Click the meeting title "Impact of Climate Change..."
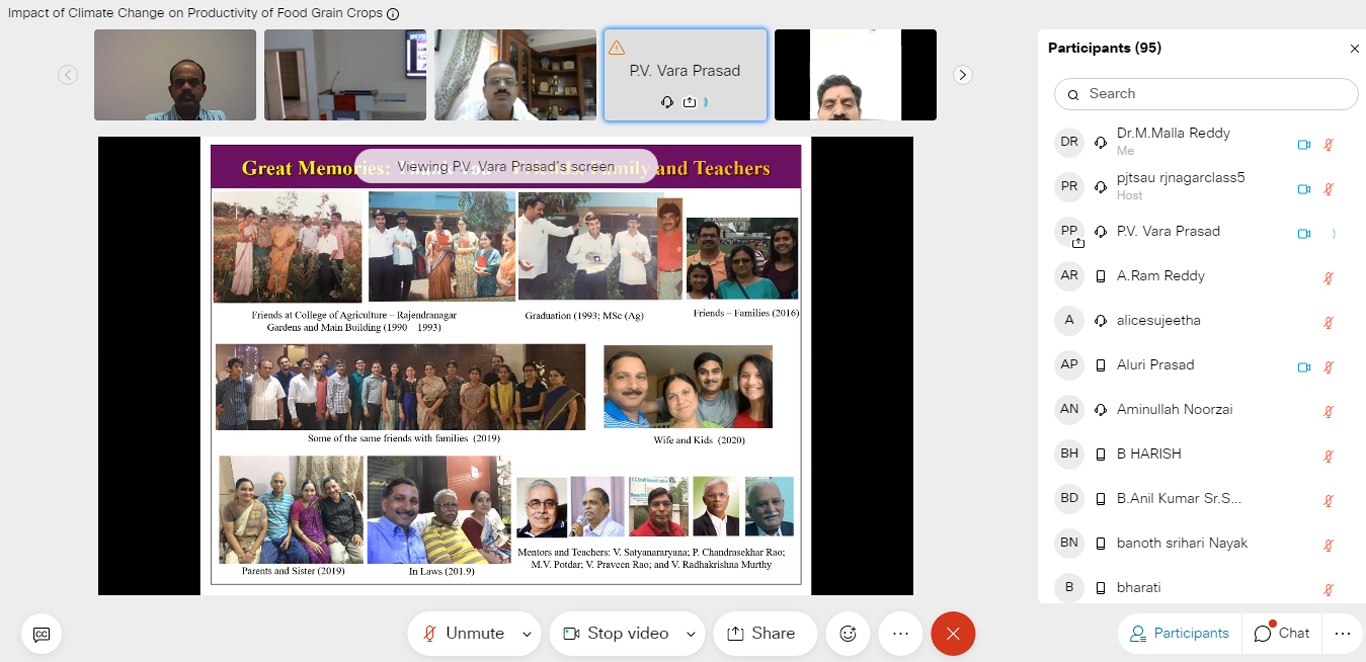This screenshot has width=1366, height=662. coord(195,14)
